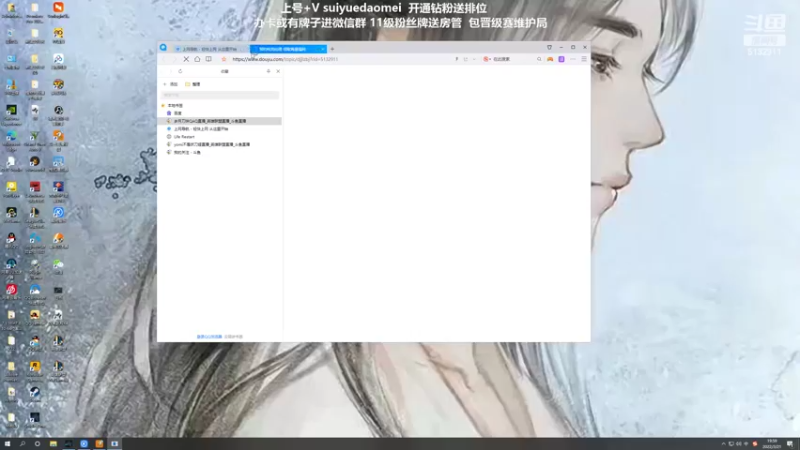
Task: Open the NetEase Music red desktop icon
Action: pyautogui.click(x=11, y=291)
